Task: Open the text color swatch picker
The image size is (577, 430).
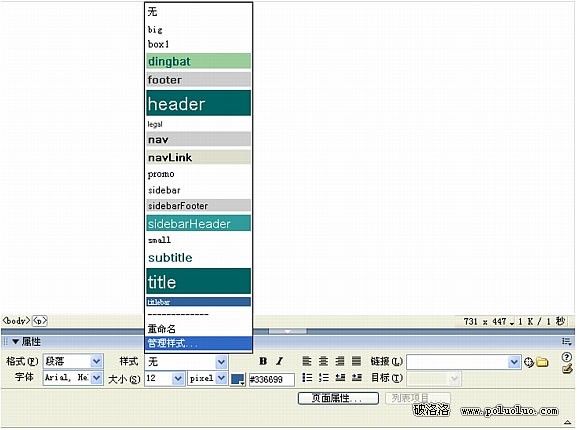Action: 238,379
